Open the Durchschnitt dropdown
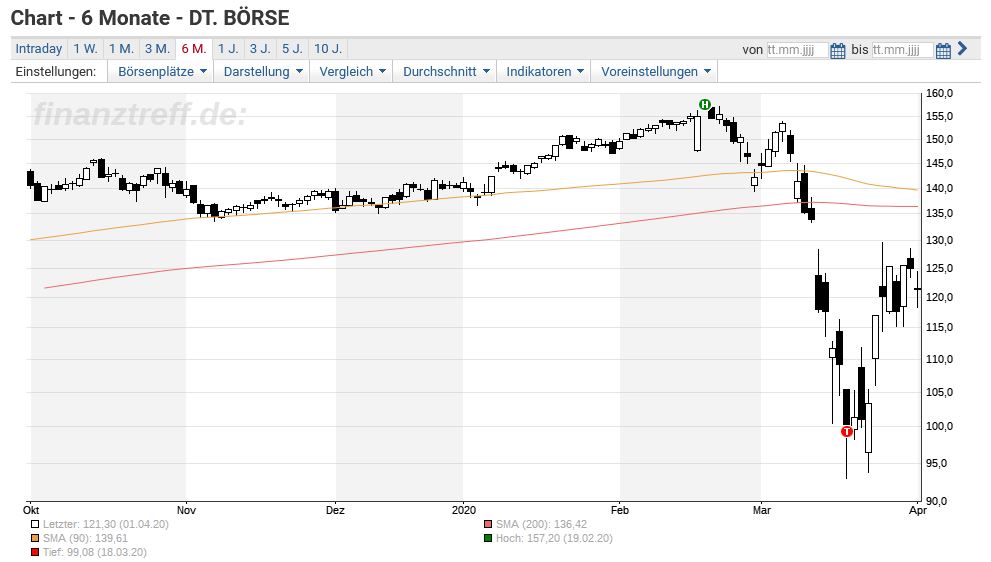 click(446, 71)
